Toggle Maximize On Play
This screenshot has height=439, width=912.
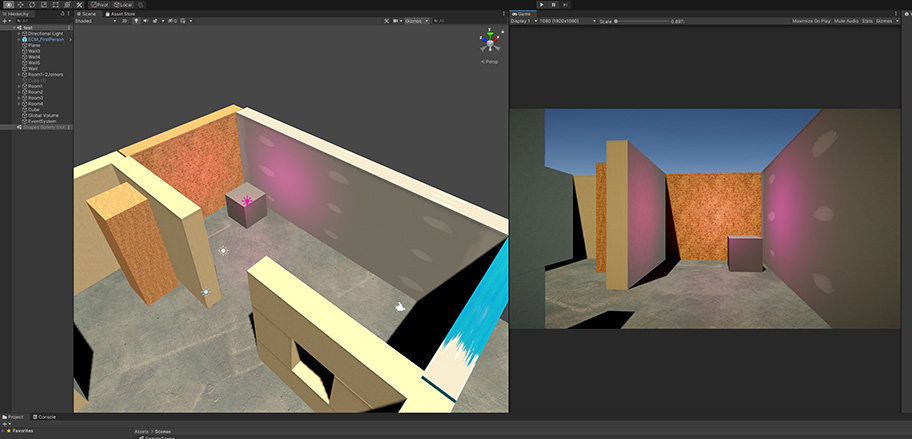pyautogui.click(x=811, y=21)
